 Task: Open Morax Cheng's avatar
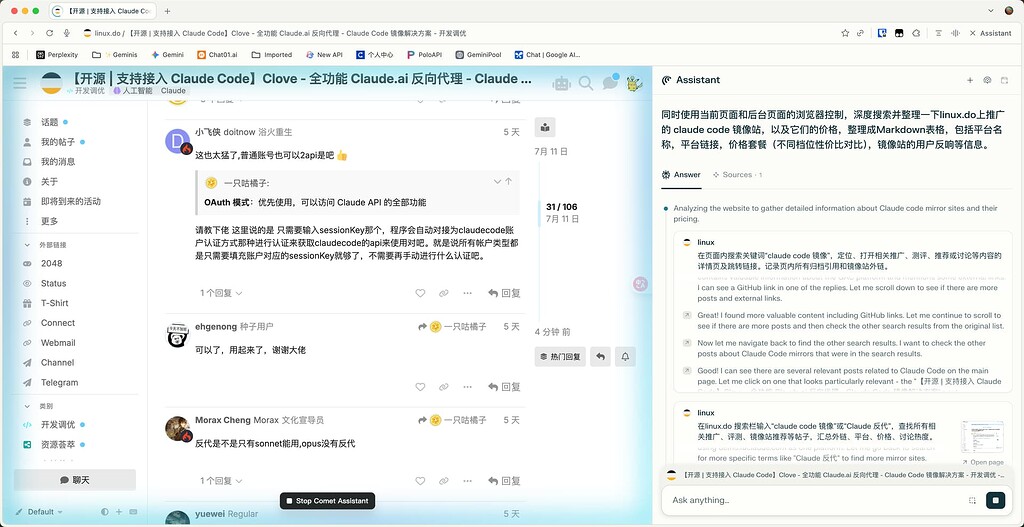(x=178, y=428)
